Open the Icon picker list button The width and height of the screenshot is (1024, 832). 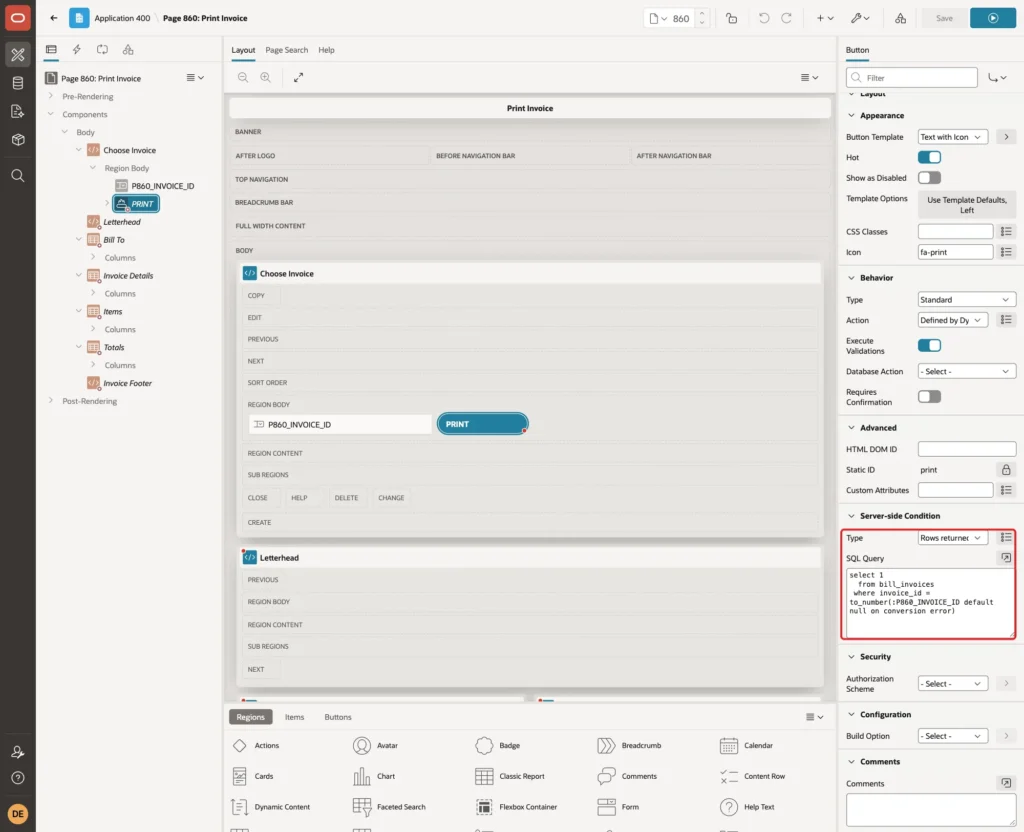click(x=1006, y=252)
